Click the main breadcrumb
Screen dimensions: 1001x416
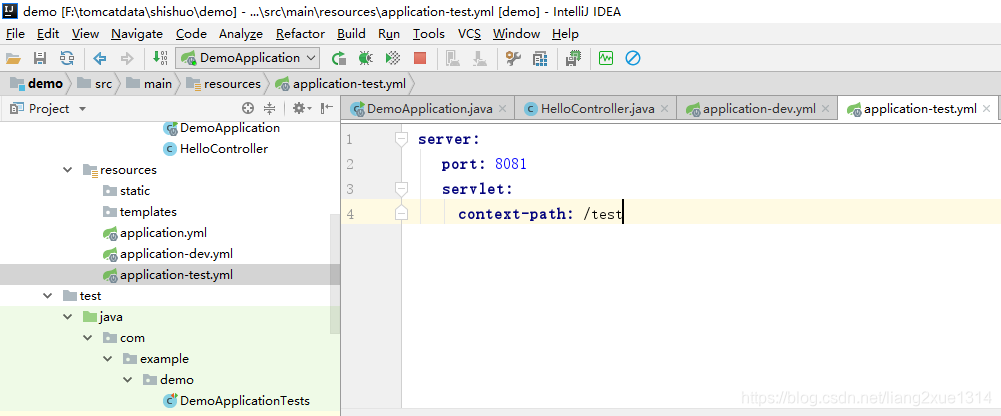(x=149, y=84)
